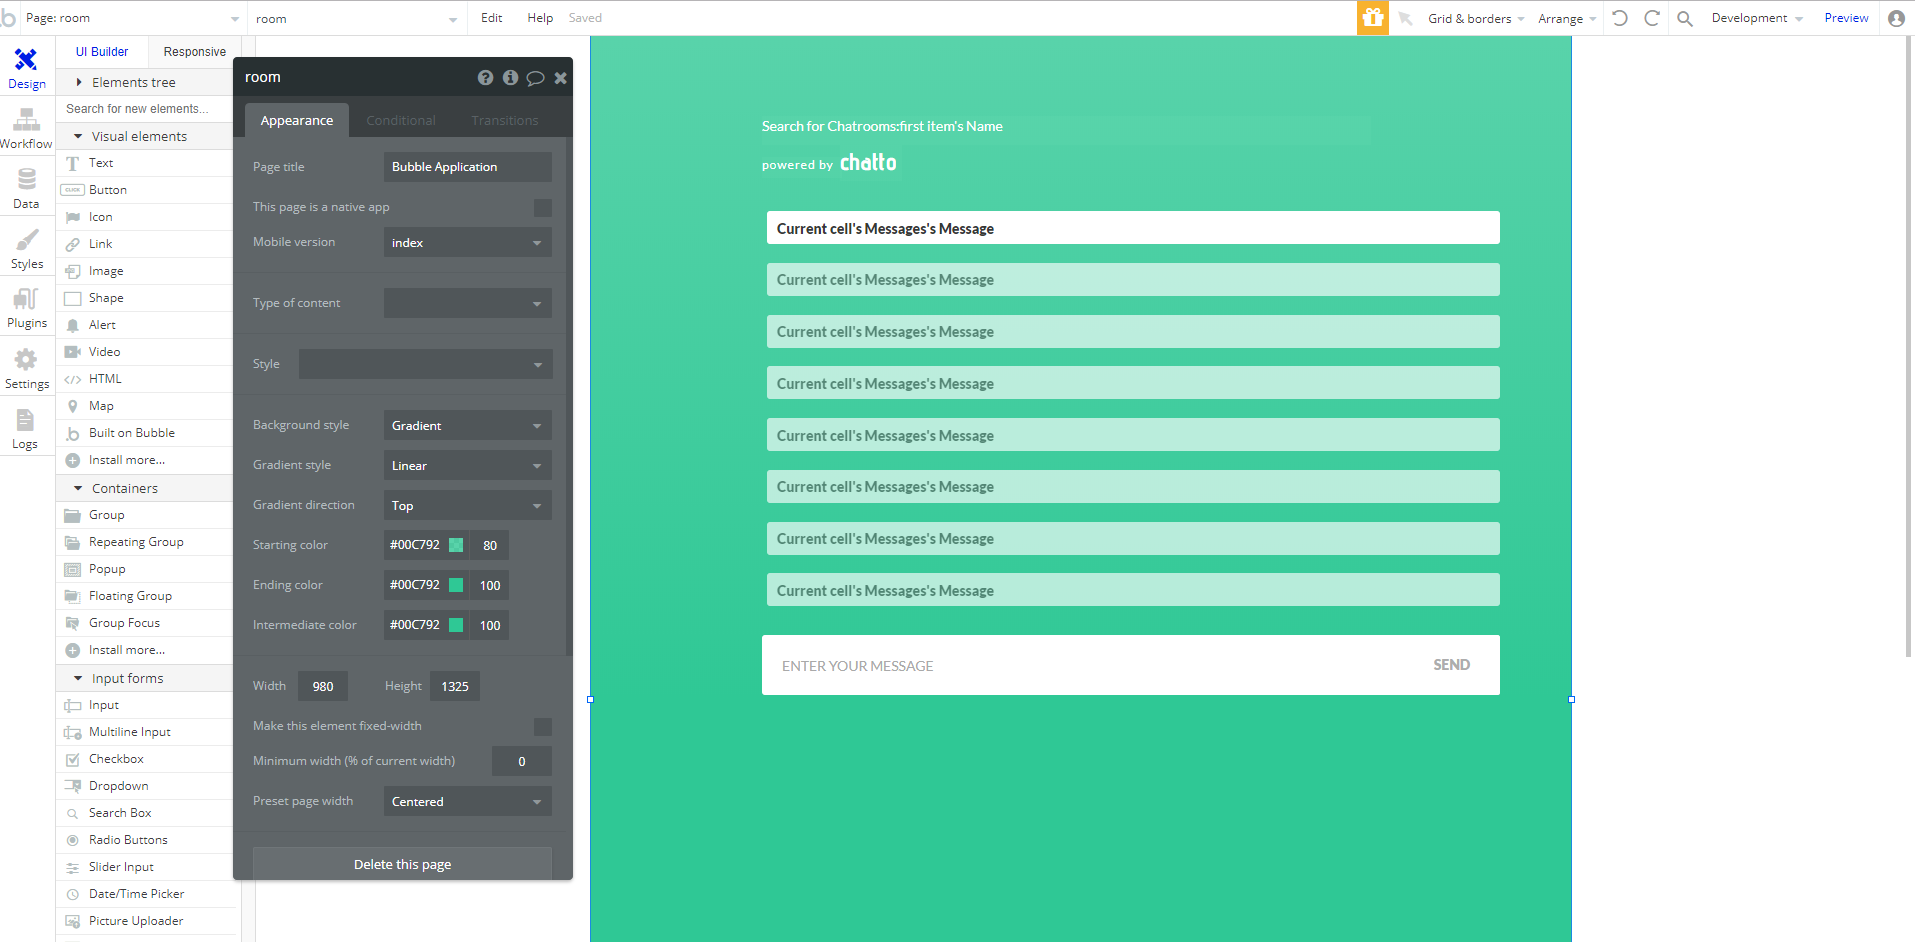Click Install more under Visual elements
The width and height of the screenshot is (1915, 942).
point(146,460)
